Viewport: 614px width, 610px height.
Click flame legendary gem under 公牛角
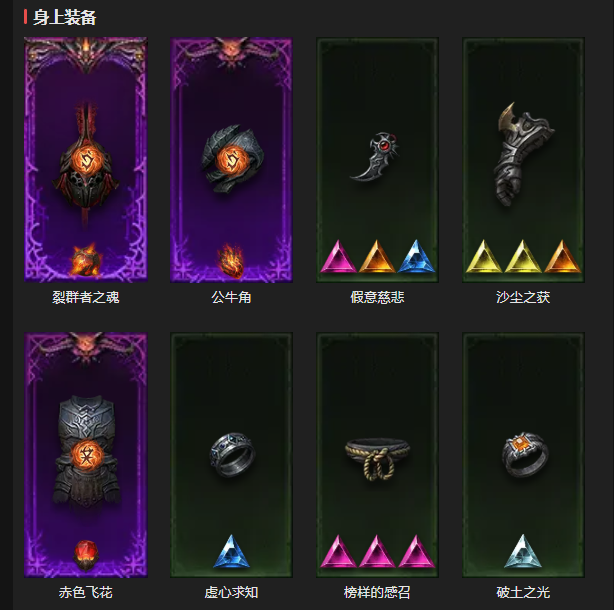click(231, 260)
